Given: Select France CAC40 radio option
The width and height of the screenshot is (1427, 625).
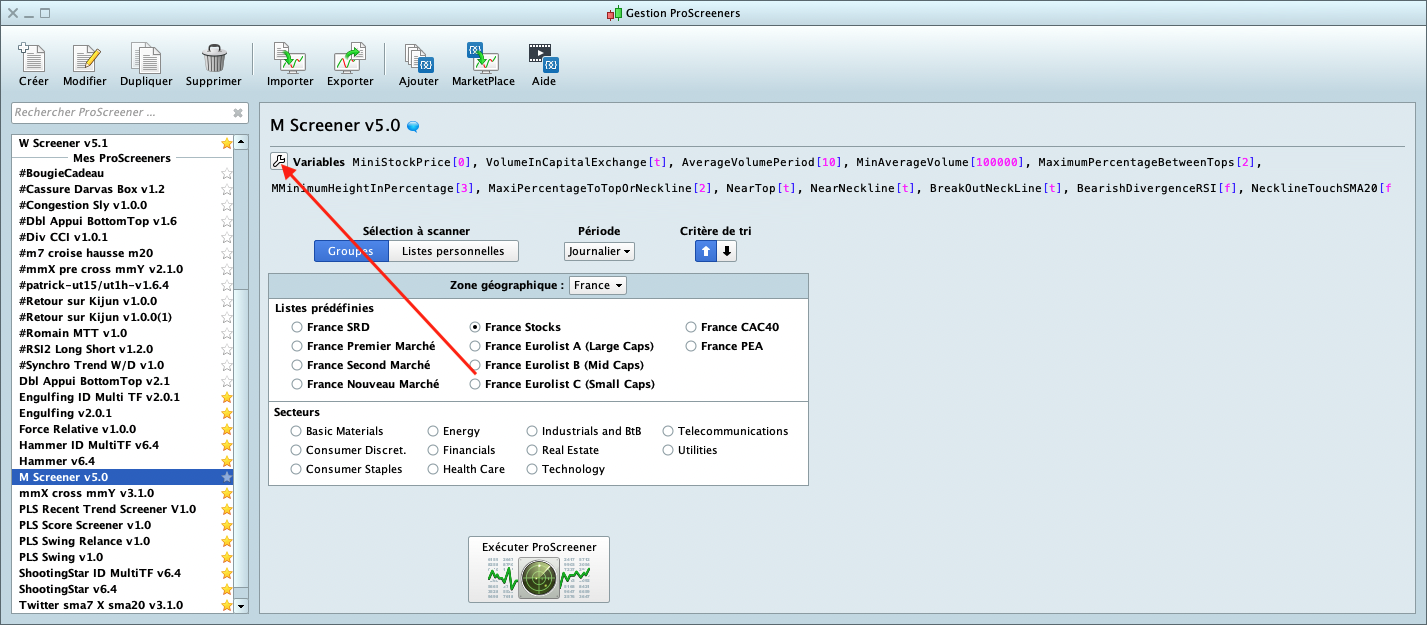Looking at the screenshot, I should (x=691, y=327).
